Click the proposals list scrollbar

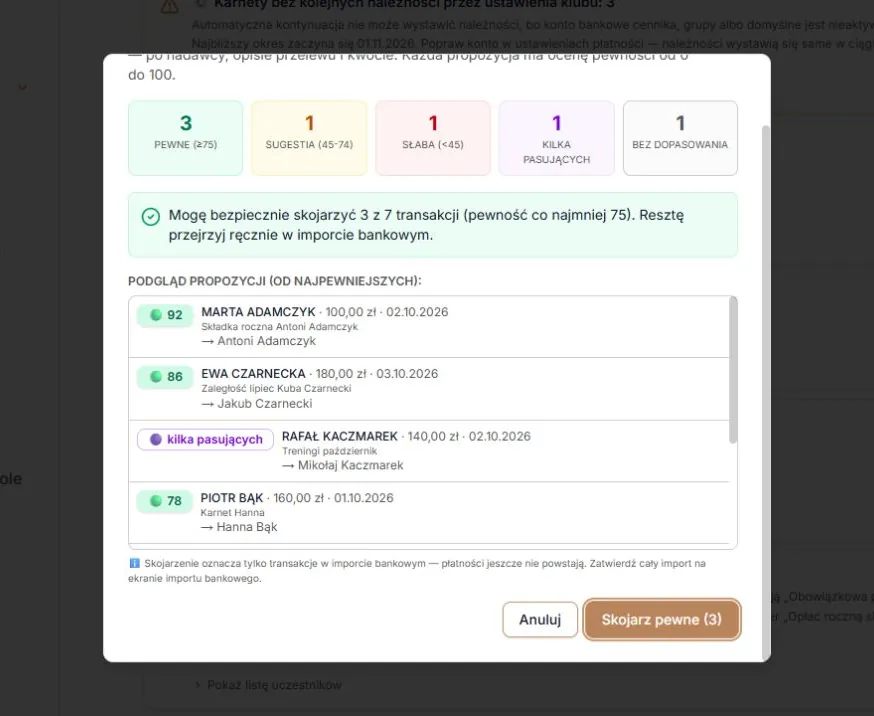pos(733,371)
